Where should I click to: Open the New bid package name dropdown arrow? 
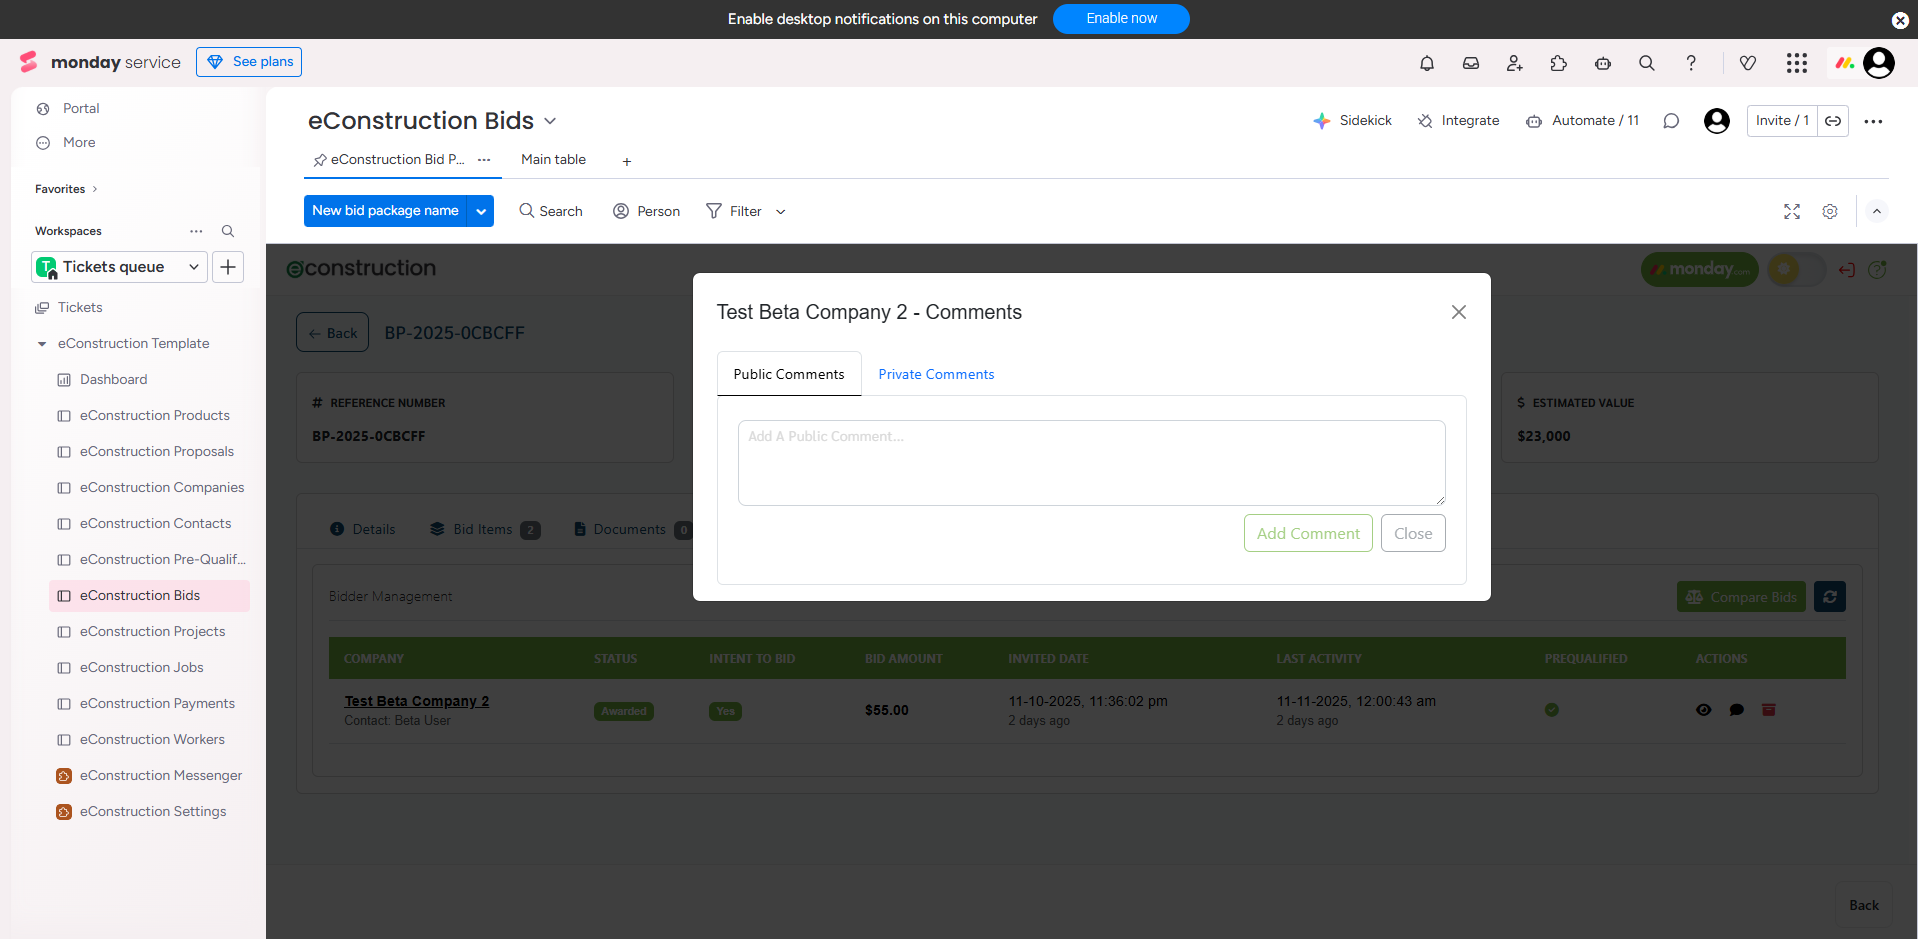pos(481,211)
